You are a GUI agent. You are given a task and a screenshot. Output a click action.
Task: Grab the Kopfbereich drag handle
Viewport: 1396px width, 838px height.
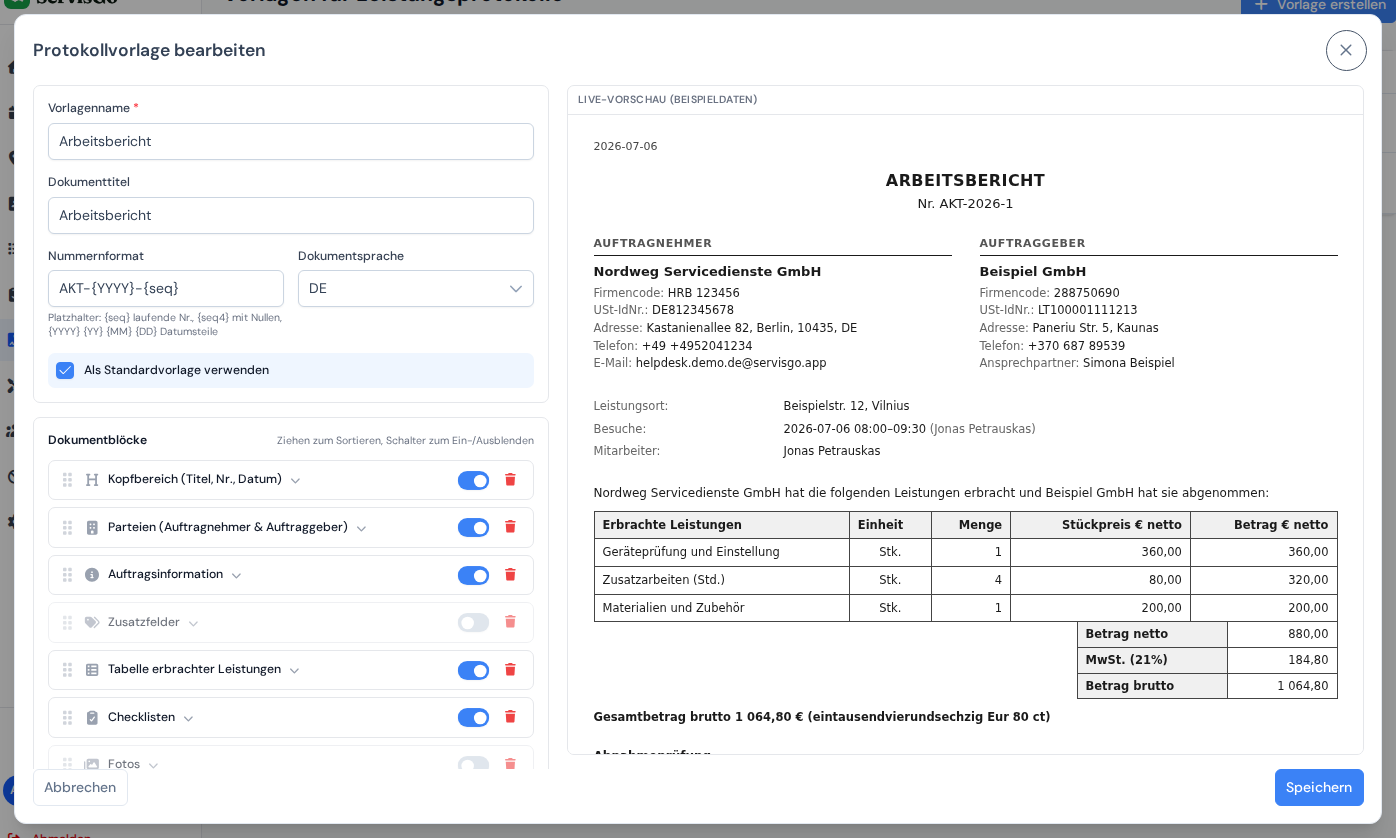(x=67, y=480)
